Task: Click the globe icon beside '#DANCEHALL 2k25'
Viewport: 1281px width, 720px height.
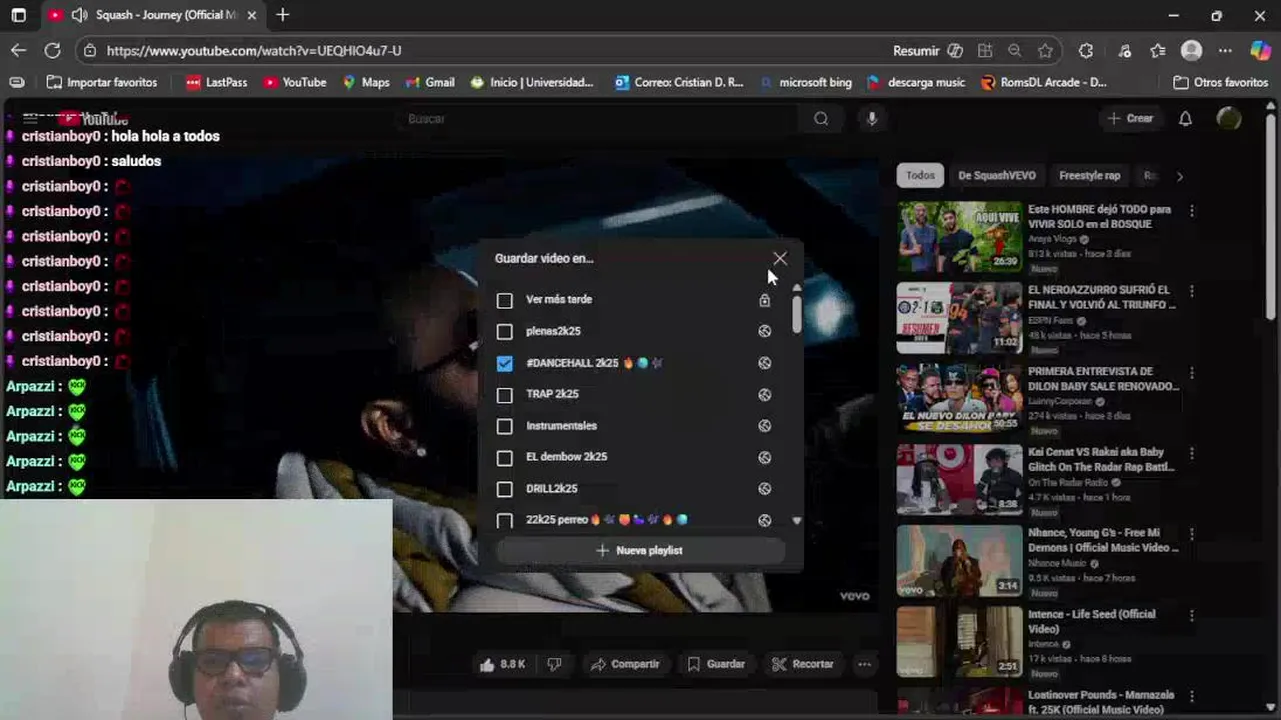Action: tap(765, 363)
